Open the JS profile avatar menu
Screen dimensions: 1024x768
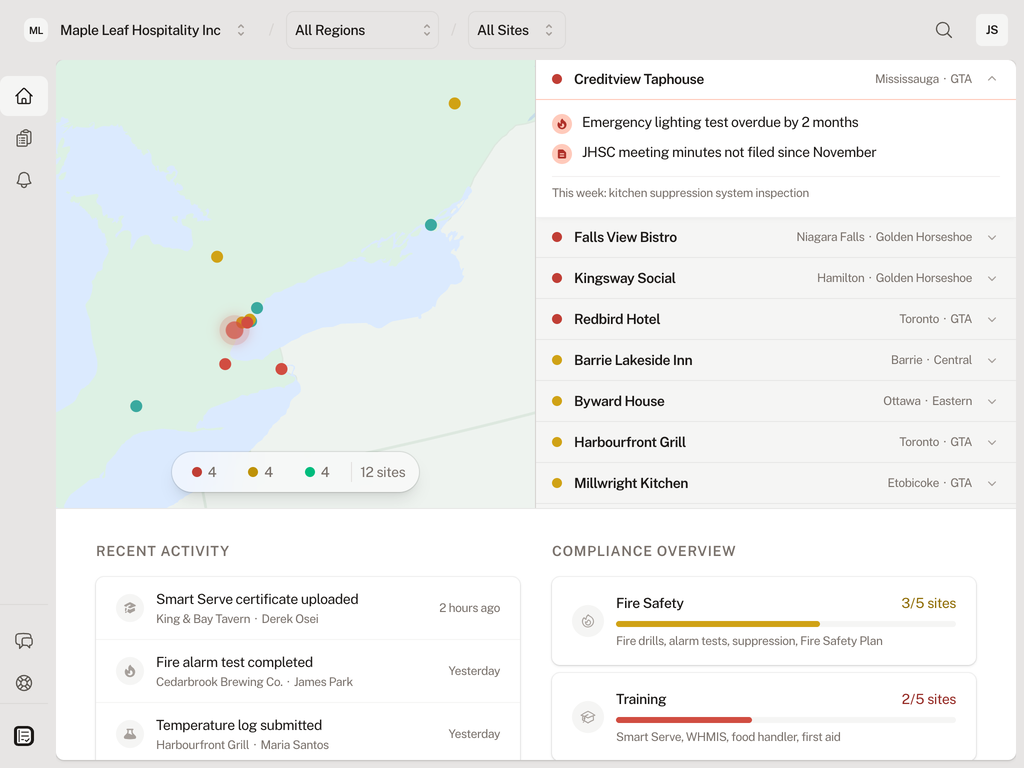(x=991, y=30)
